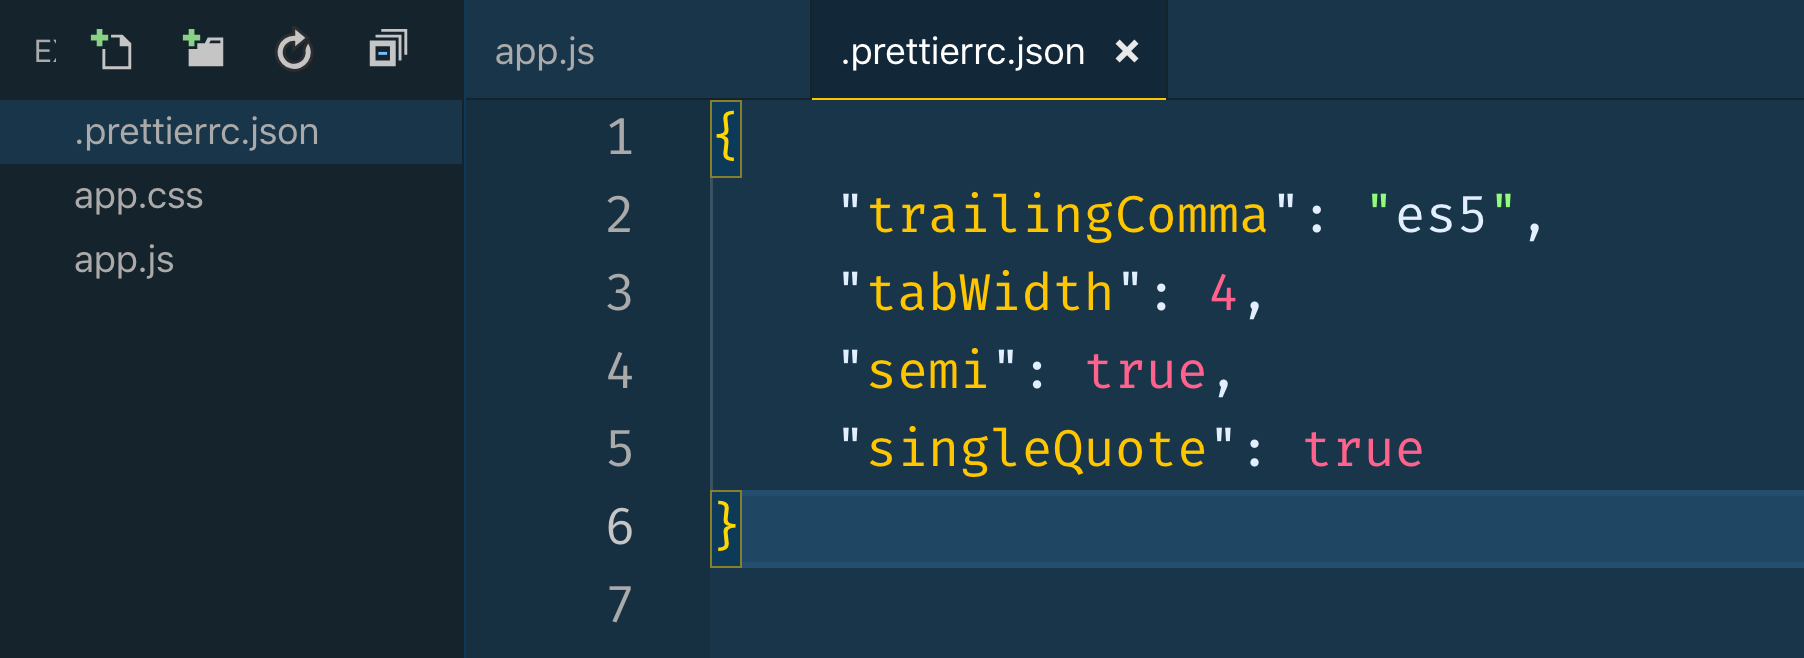Click the New Folder icon in explorer

coord(203,49)
